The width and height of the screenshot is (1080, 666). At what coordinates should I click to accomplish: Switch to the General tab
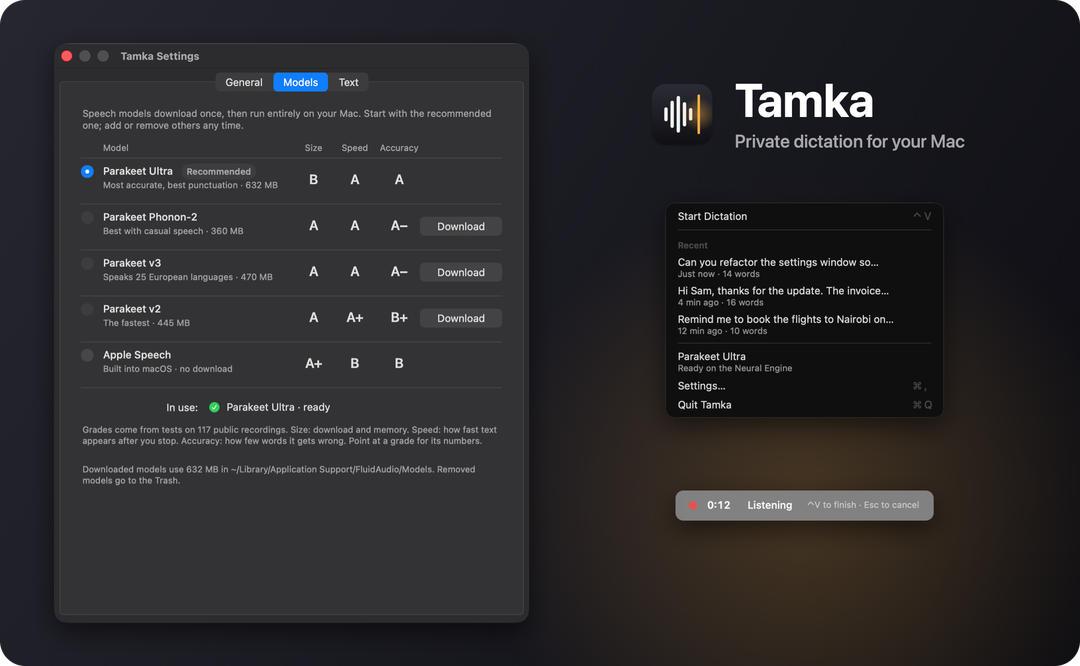[244, 82]
